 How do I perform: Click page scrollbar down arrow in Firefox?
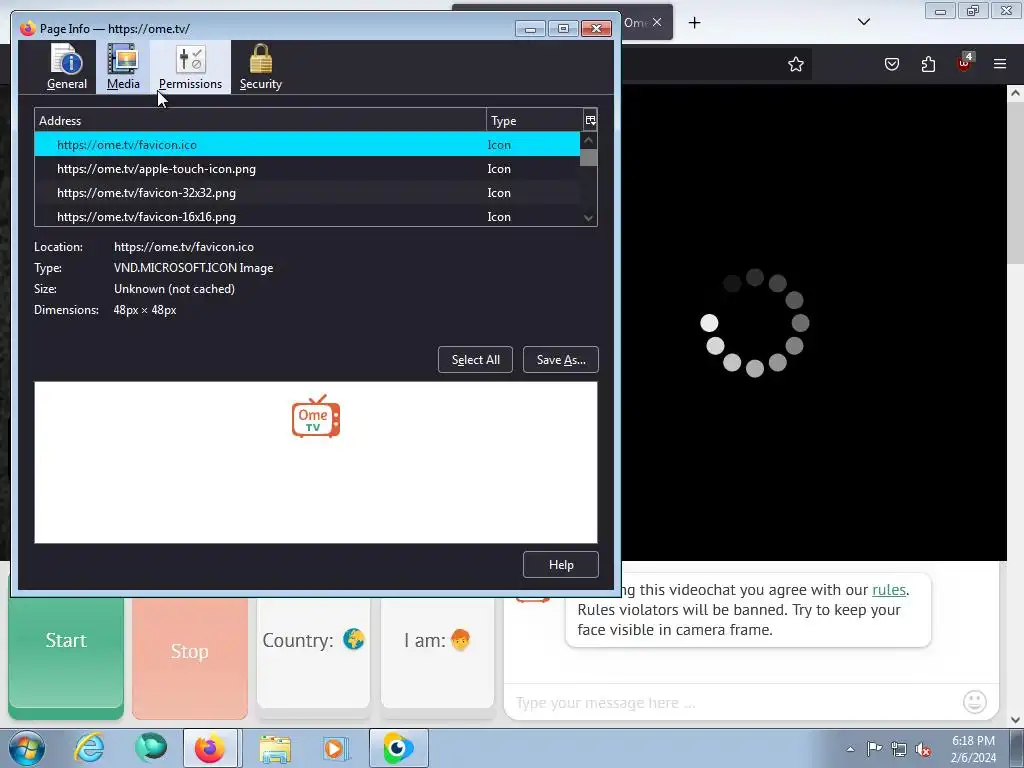tap(1016, 720)
